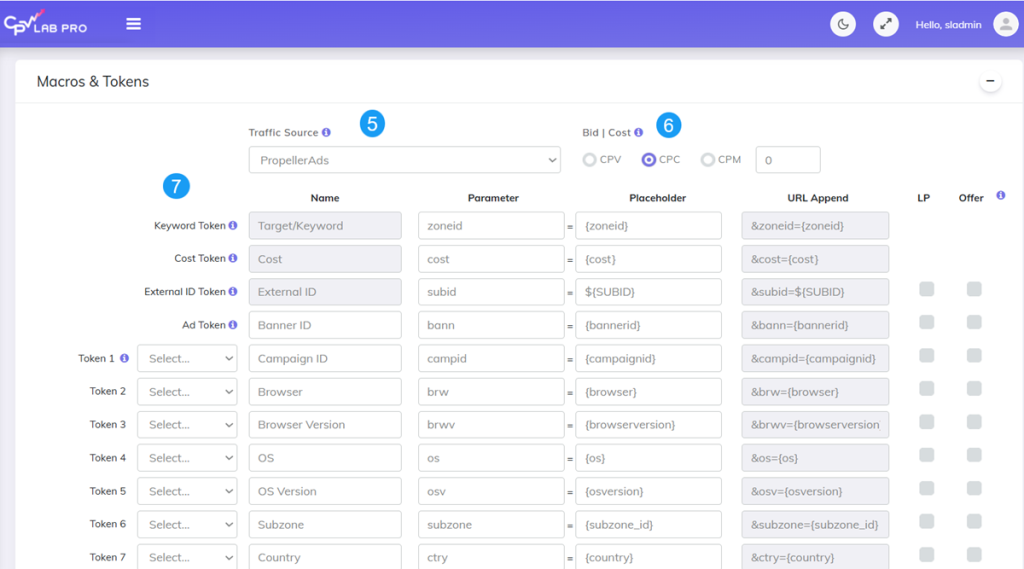Check Offer box for External ID row
Image resolution: width=1024 pixels, height=569 pixels.
click(974, 289)
